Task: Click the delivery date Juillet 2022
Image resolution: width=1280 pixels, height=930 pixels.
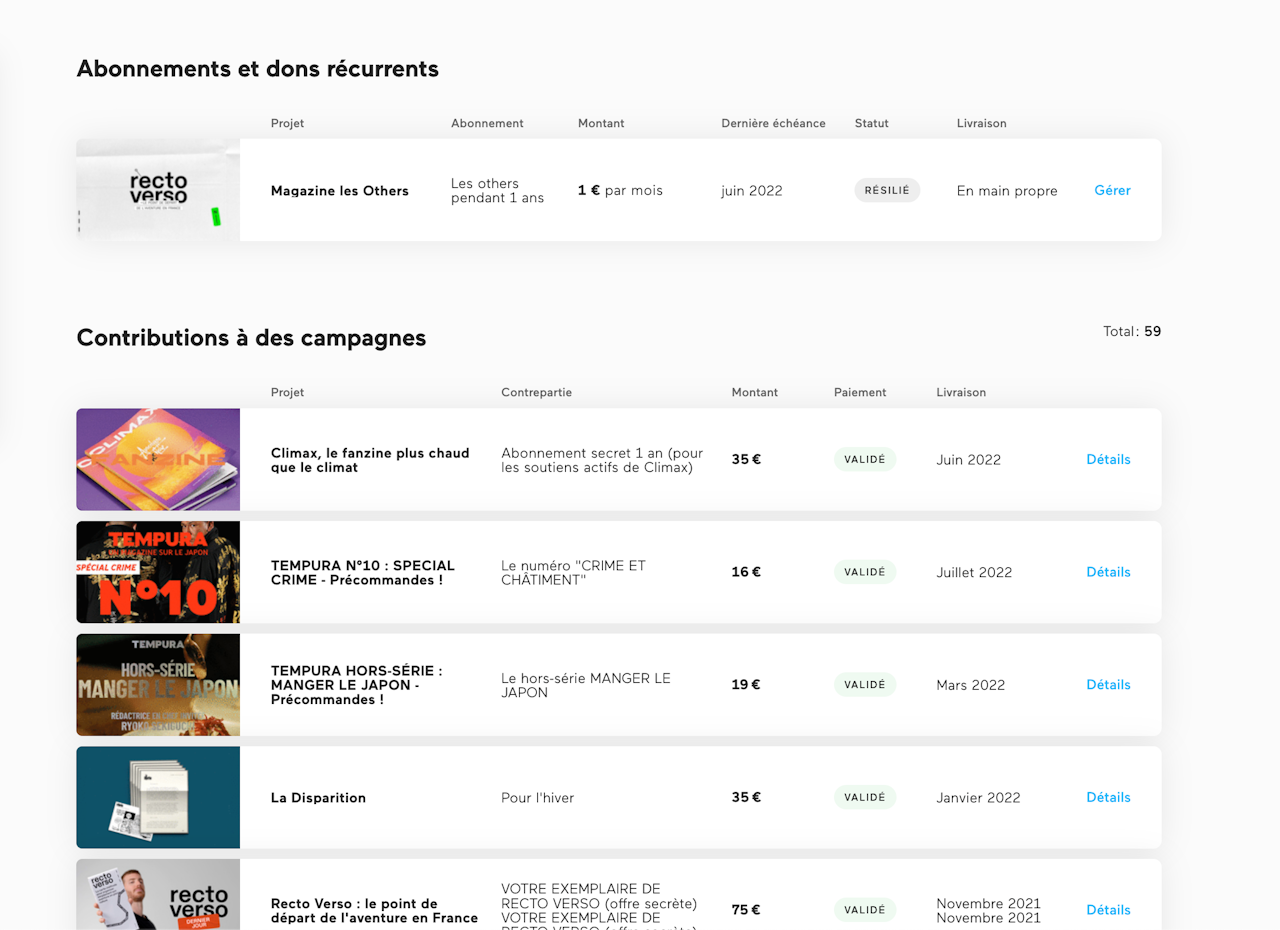Action: click(x=974, y=572)
